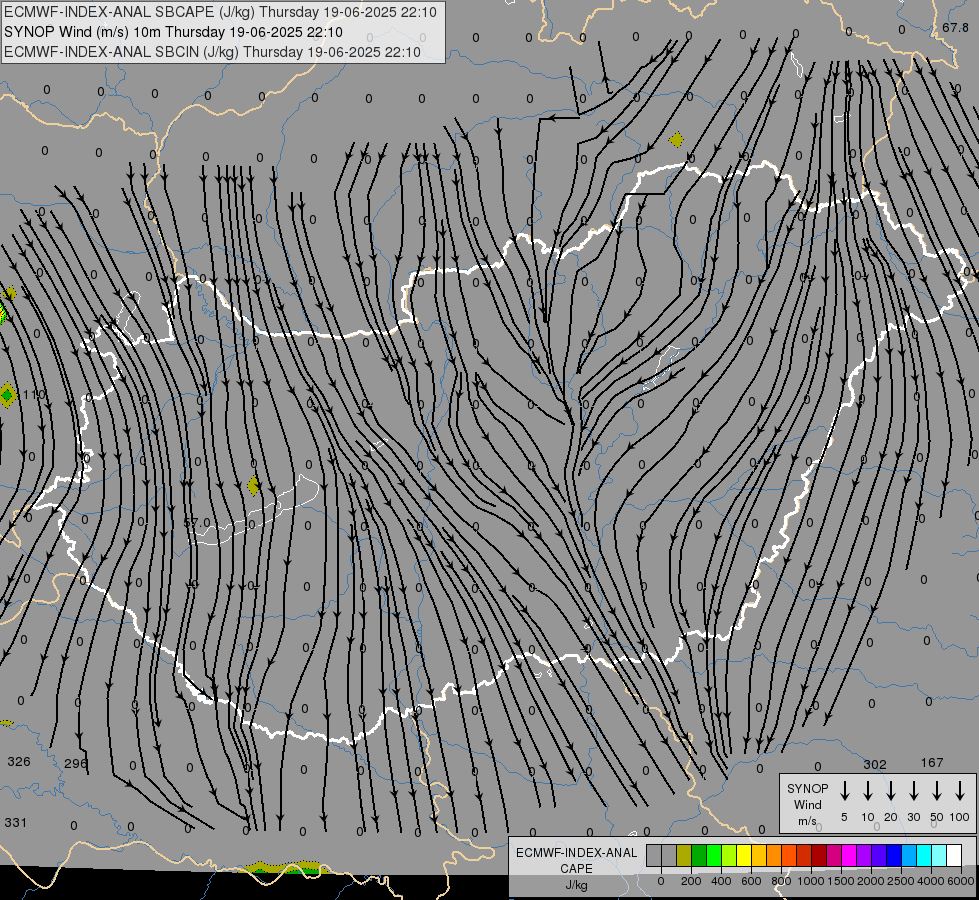Screen dimensions: 979x900
Task: Click the 1000 tick label on CAPE scale
Action: (810, 881)
